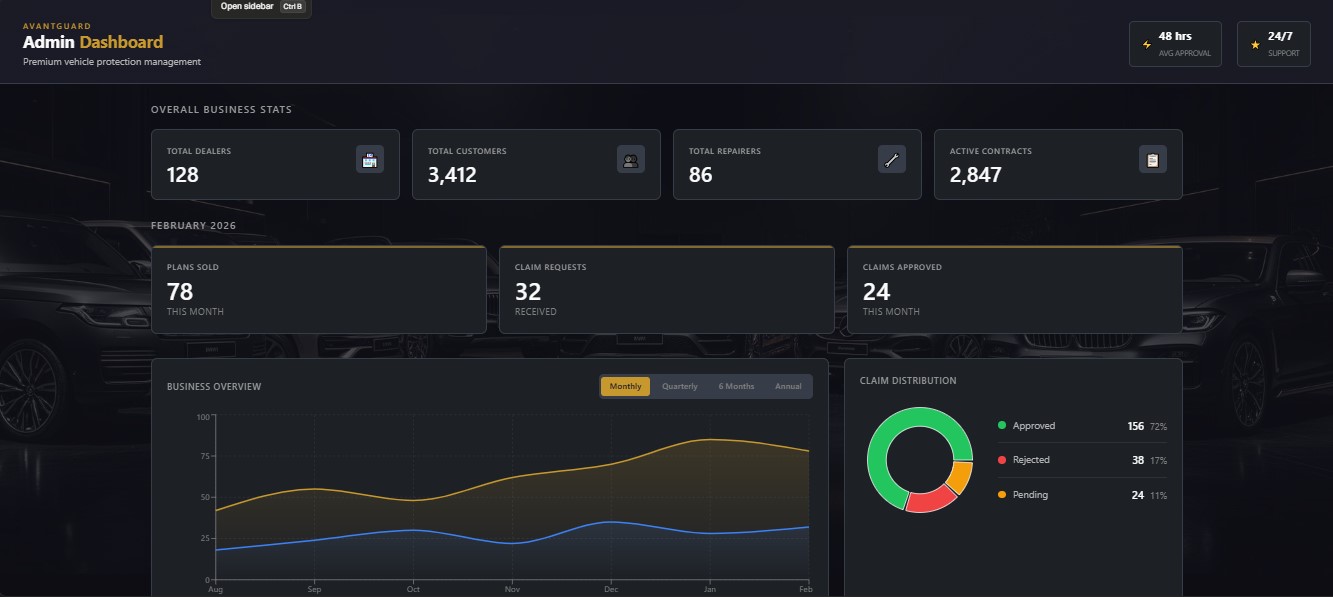Click the Jan label on chart axis

point(710,589)
